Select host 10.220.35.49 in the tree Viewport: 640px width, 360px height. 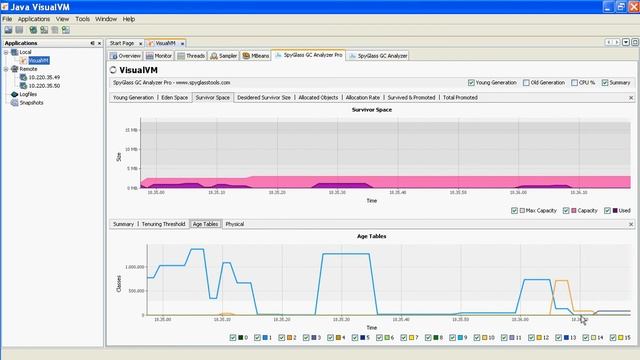coord(44,77)
